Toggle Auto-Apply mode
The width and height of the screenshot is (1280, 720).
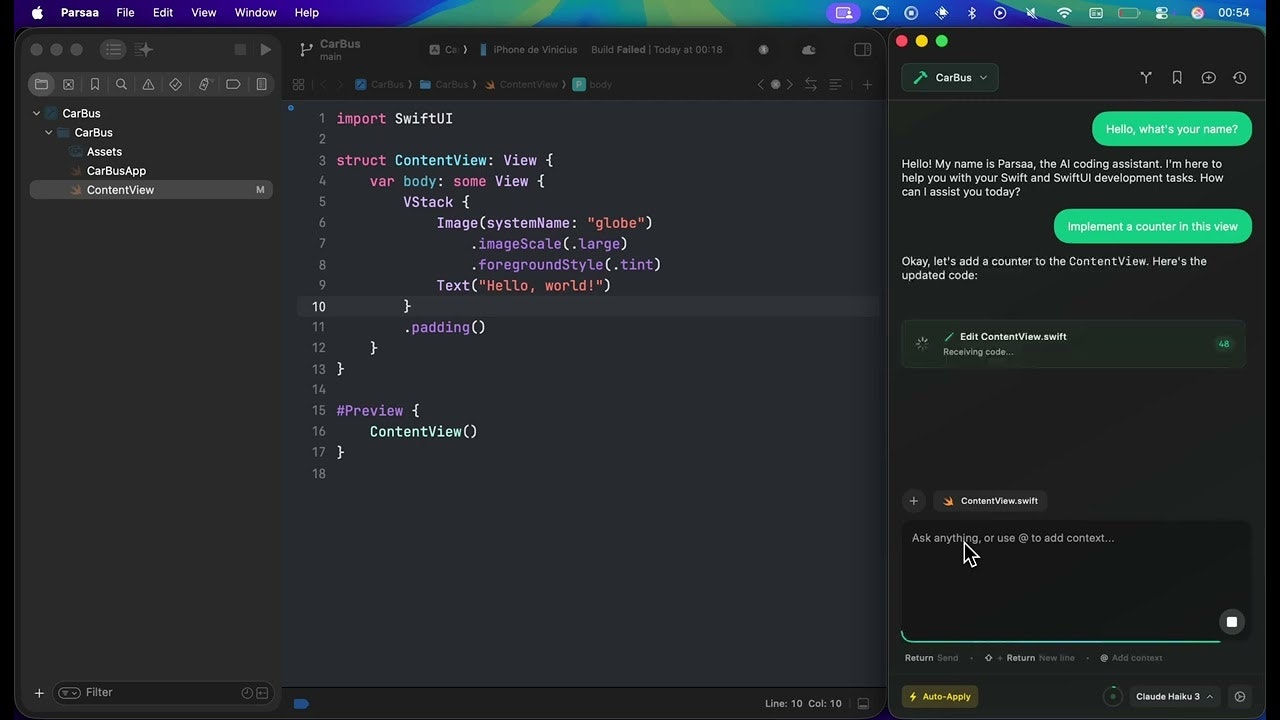tap(940, 696)
